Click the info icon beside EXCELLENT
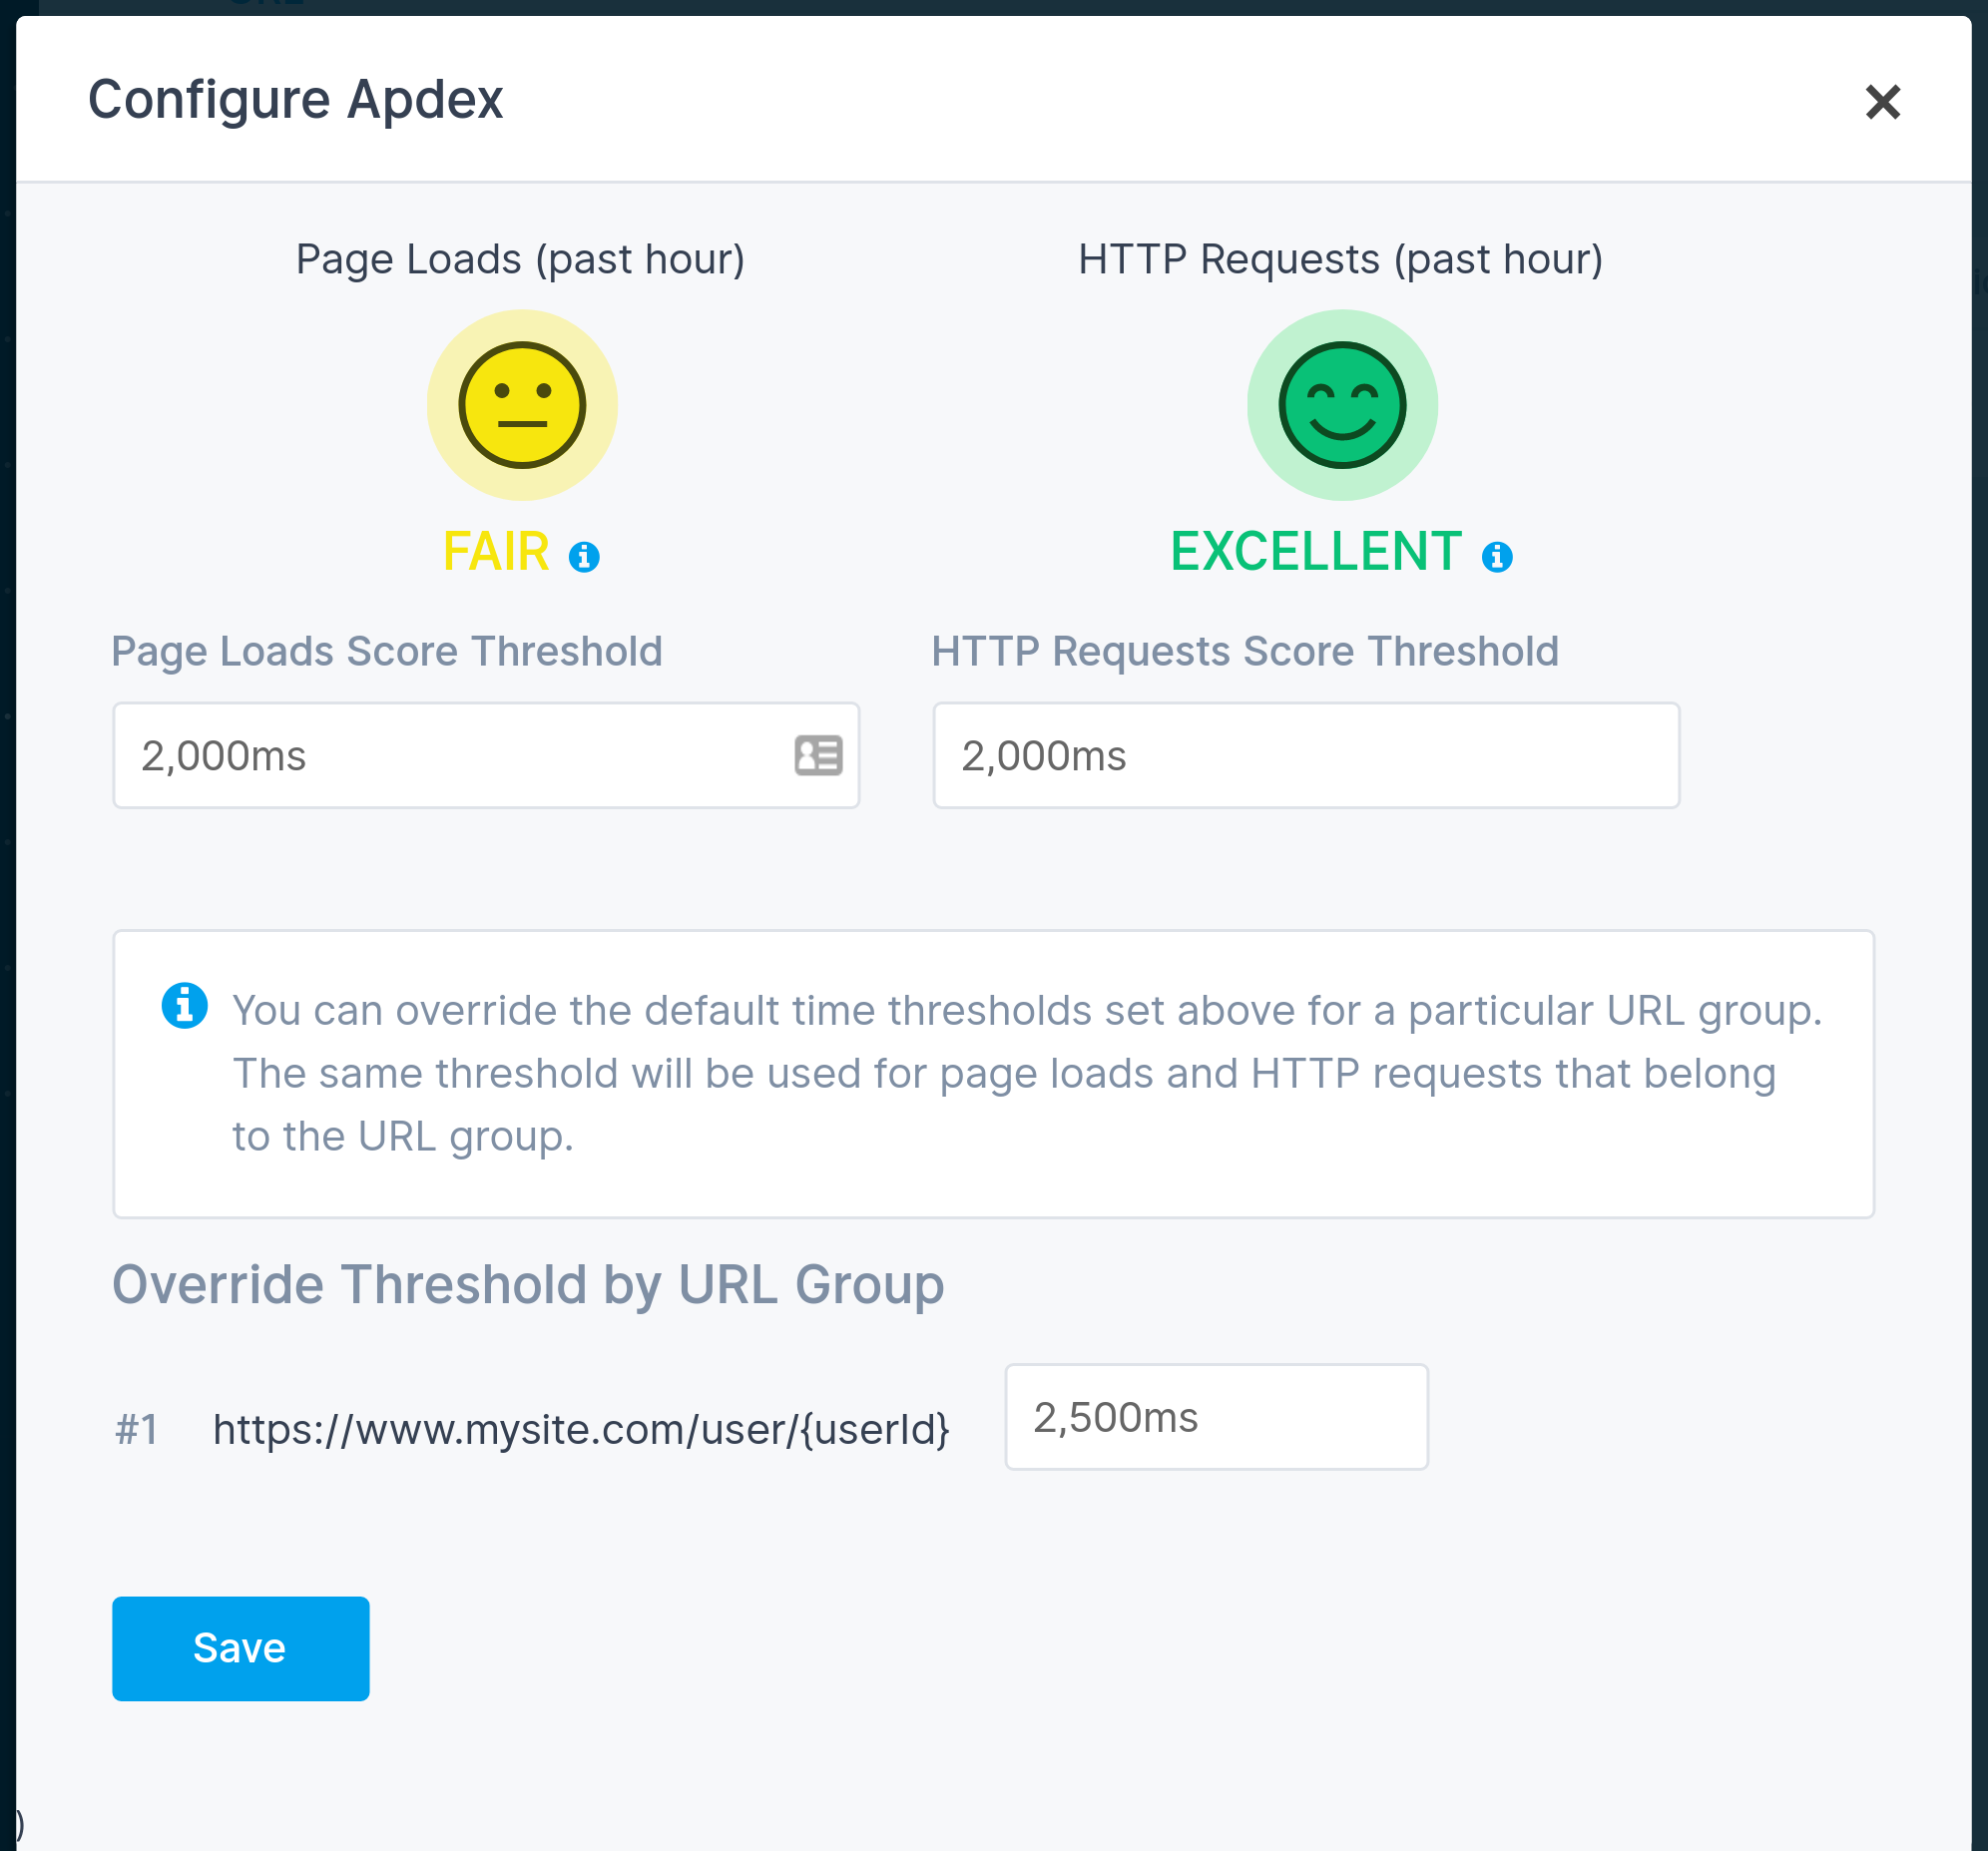1988x1851 pixels. (x=1497, y=557)
